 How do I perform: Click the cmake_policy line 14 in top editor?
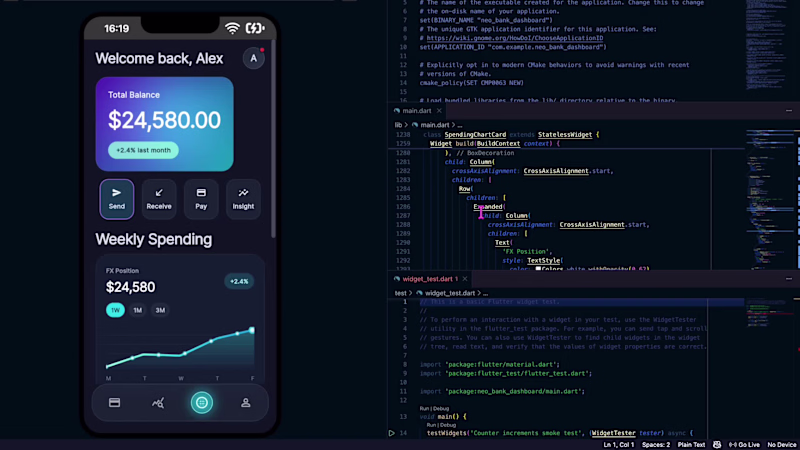click(471, 83)
